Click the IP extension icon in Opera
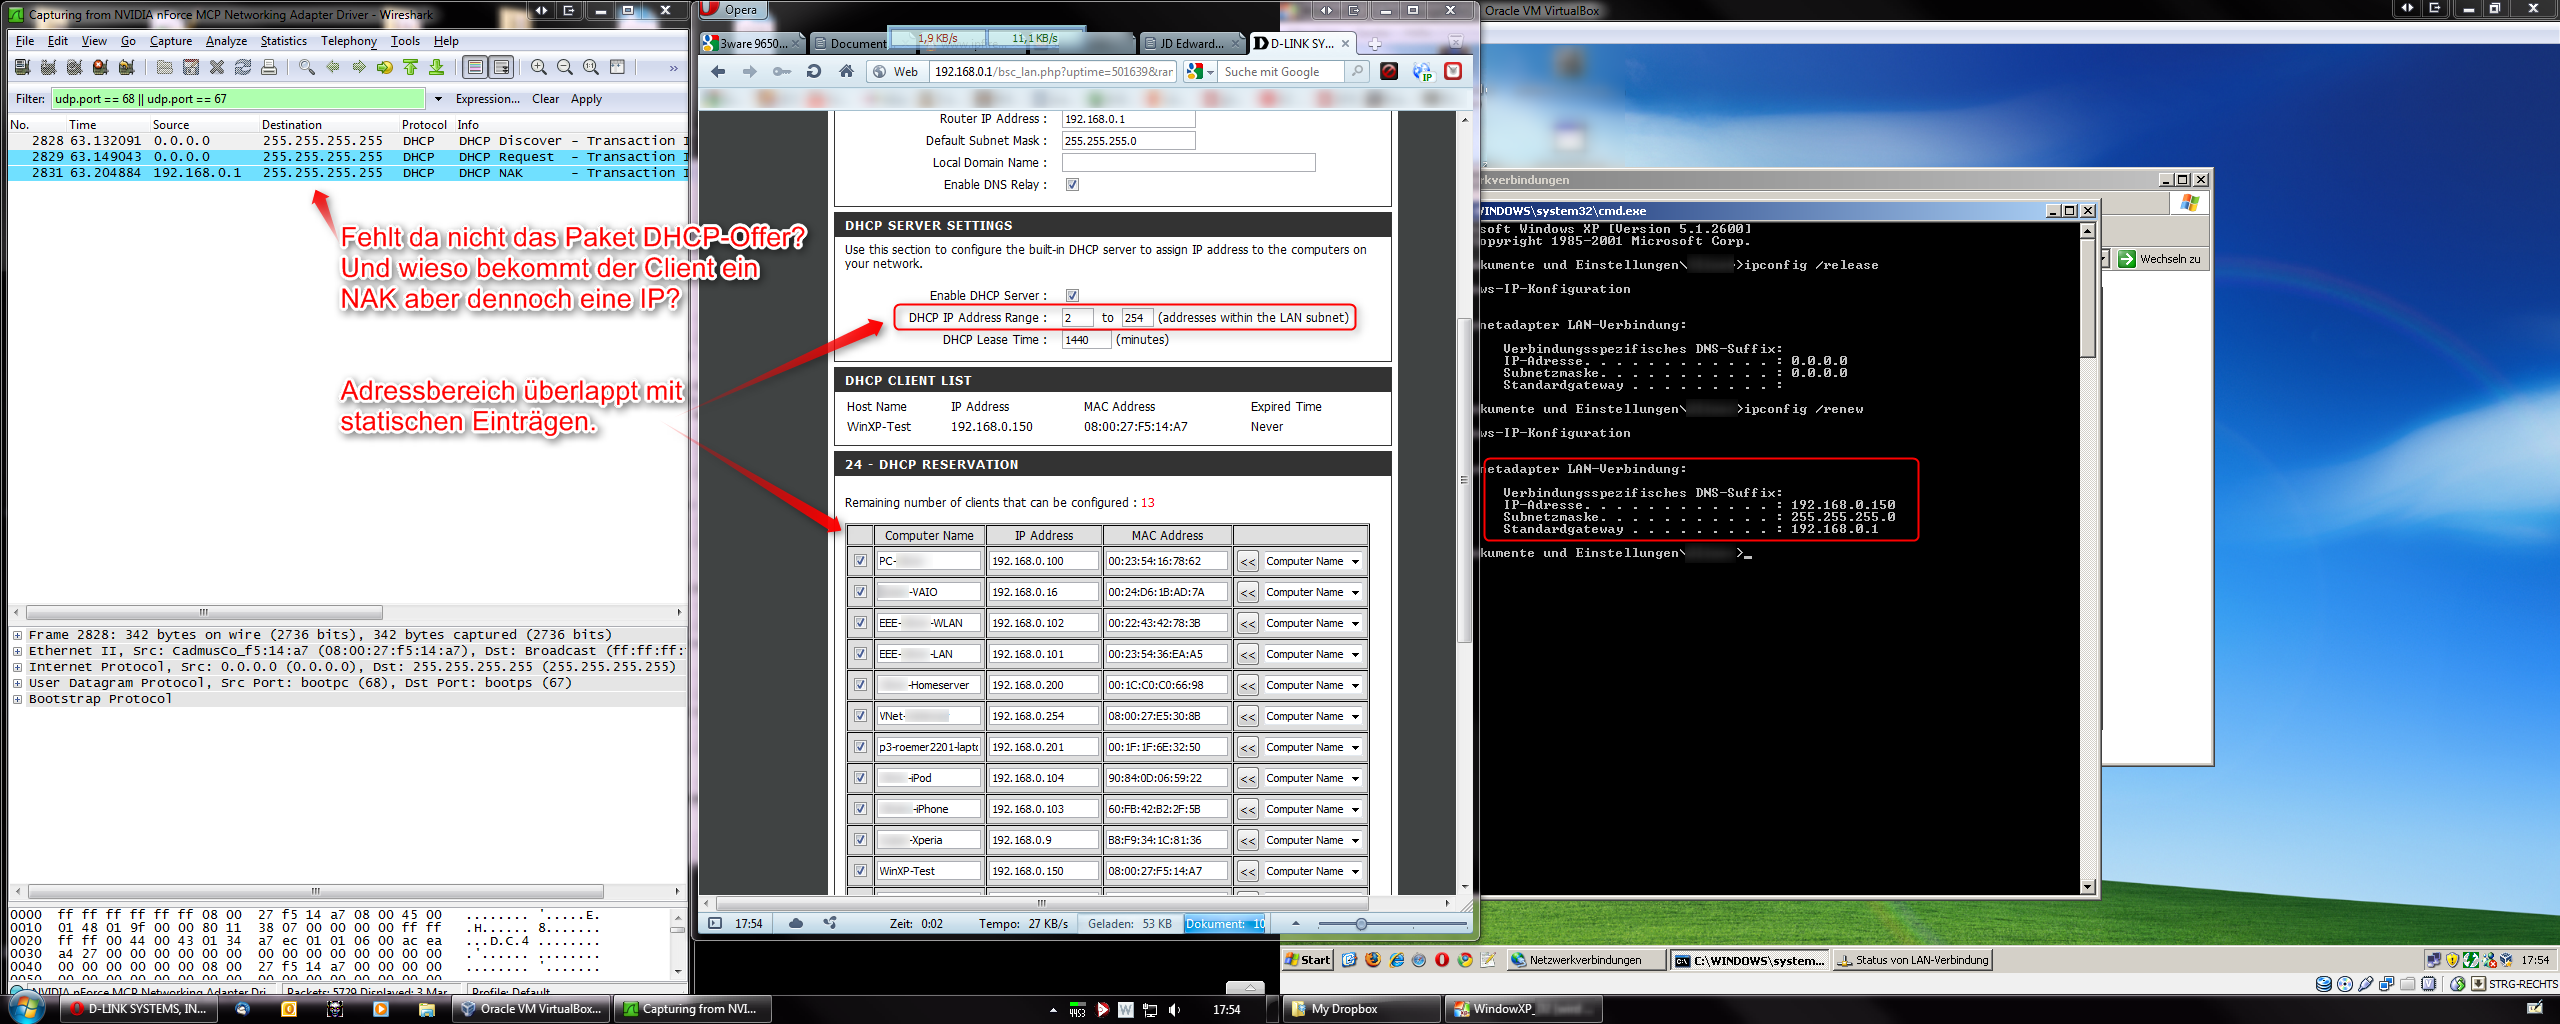Screen dimensions: 2560x1024 pos(1422,71)
